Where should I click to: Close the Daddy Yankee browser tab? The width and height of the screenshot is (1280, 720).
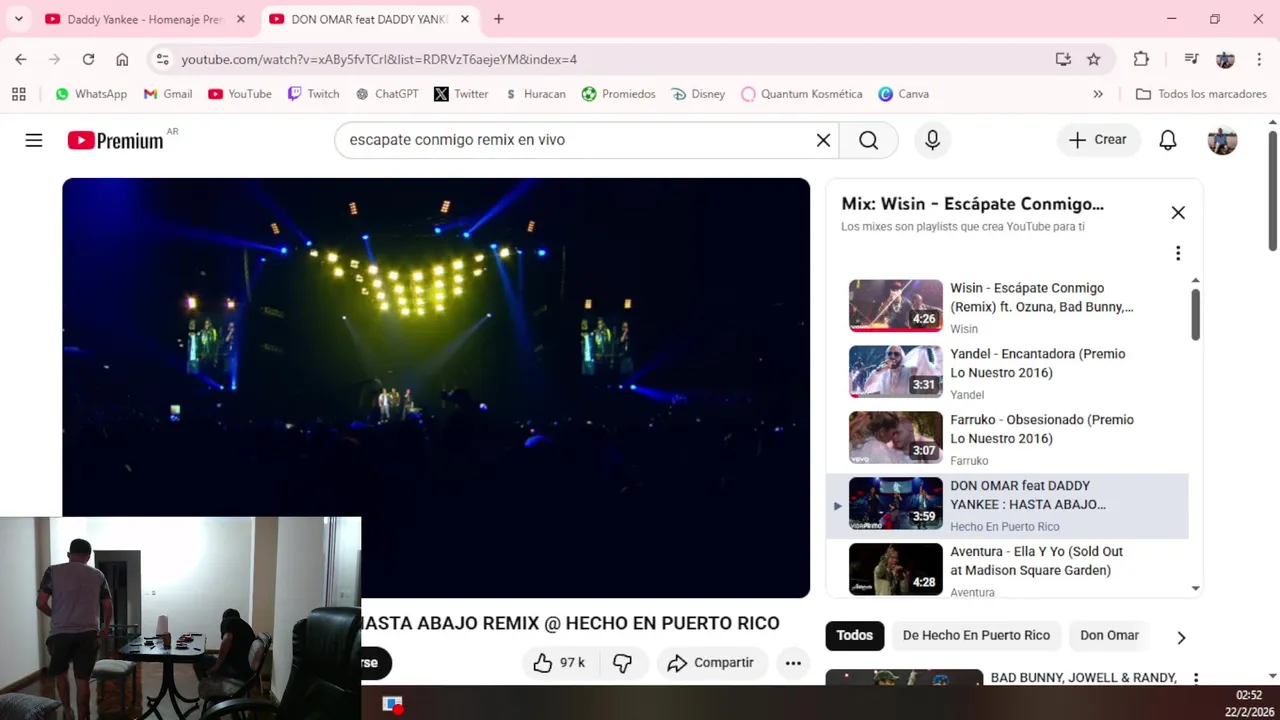240,19
